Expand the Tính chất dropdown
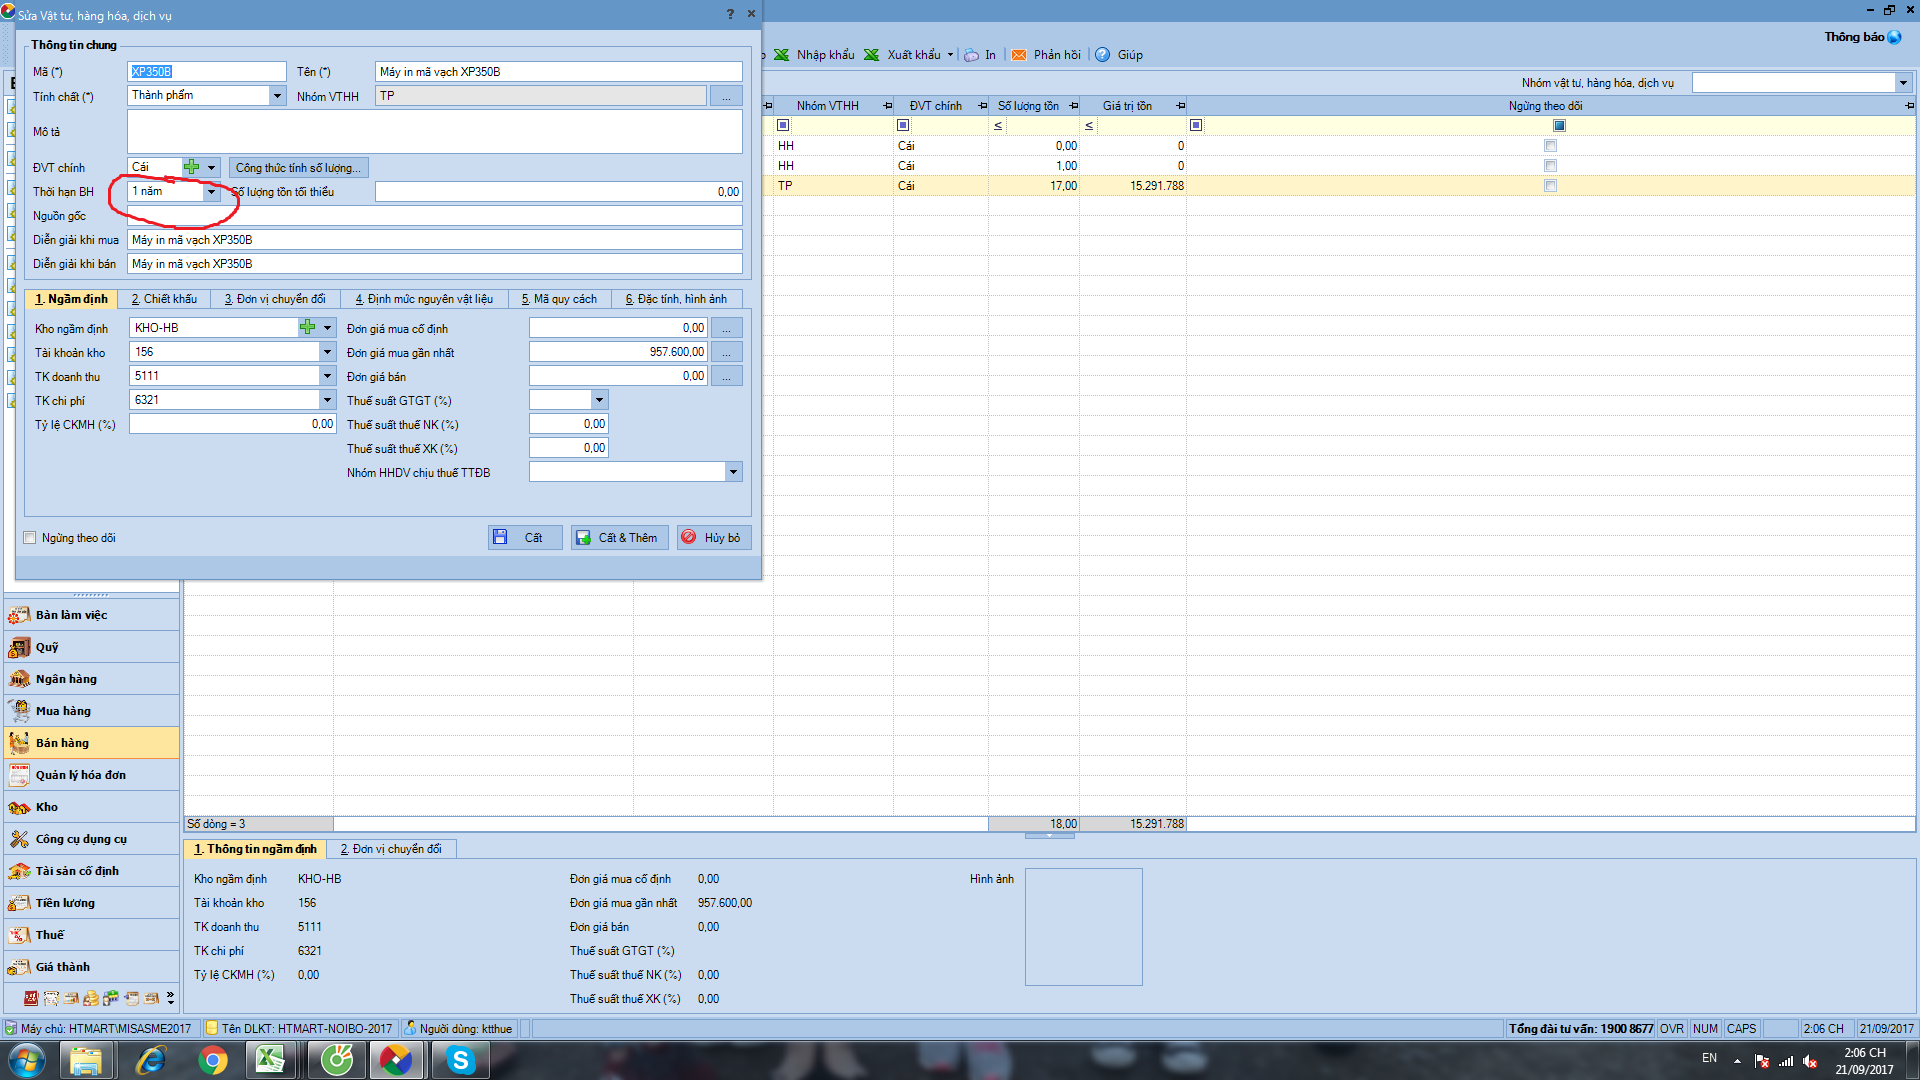 (x=277, y=96)
